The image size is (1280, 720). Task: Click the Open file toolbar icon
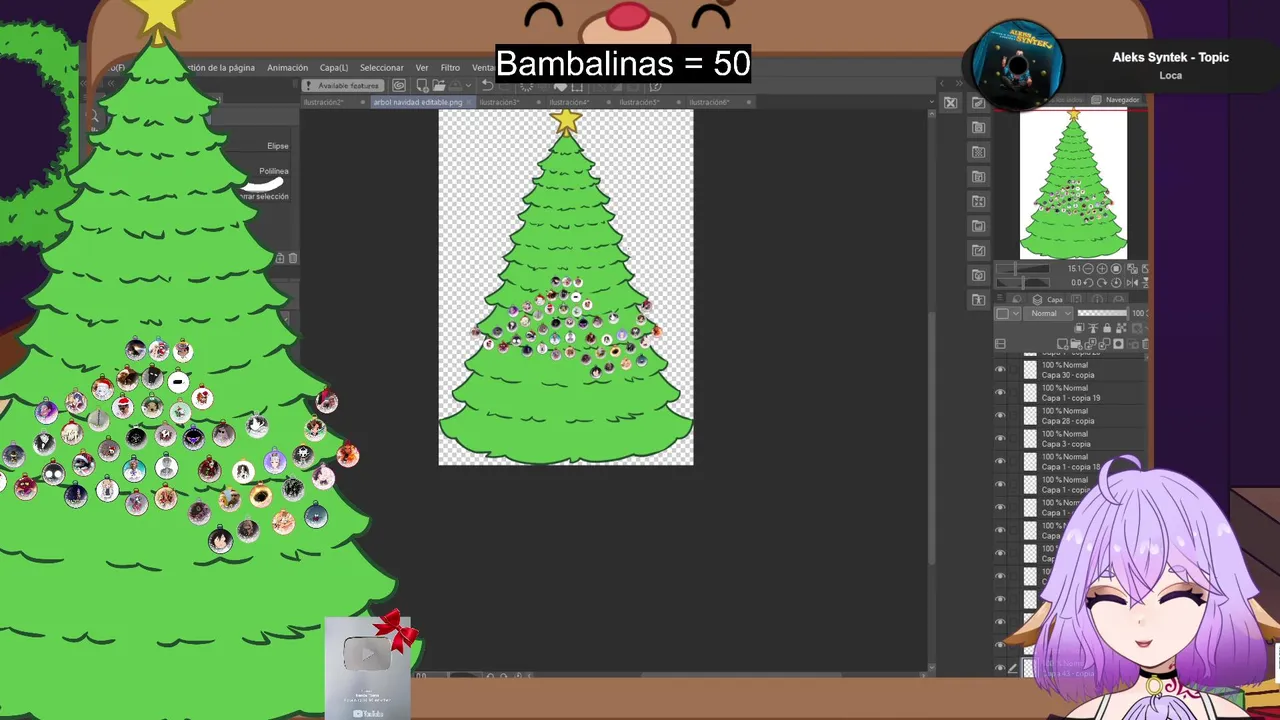click(438, 85)
